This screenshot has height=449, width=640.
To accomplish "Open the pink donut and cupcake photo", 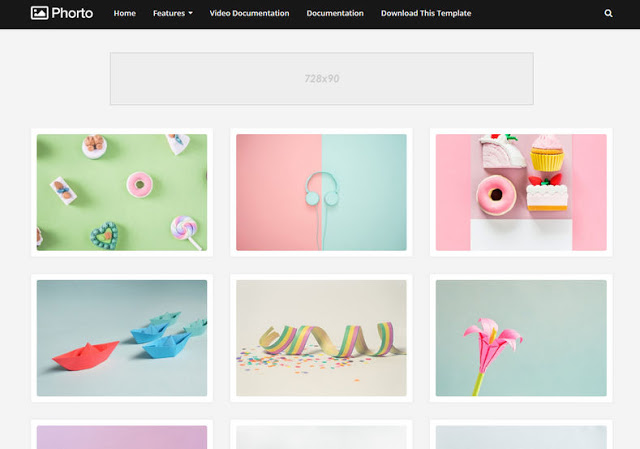I will (521, 192).
